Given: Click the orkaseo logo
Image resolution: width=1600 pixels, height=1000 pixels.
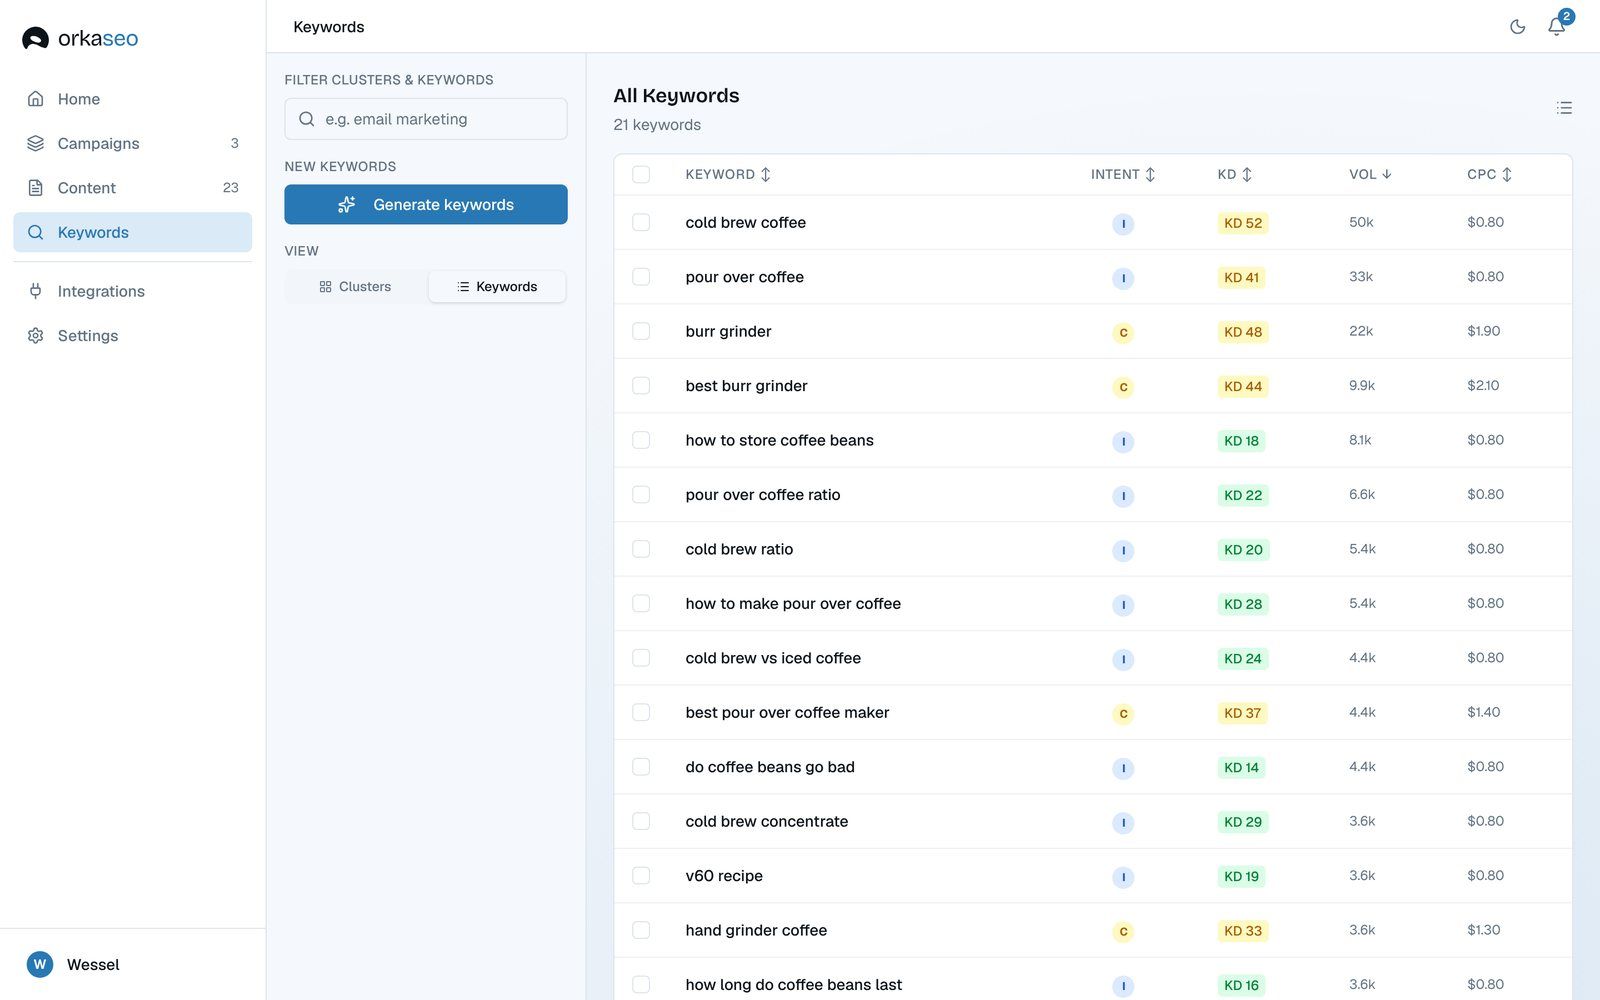Looking at the screenshot, I should 80,38.
